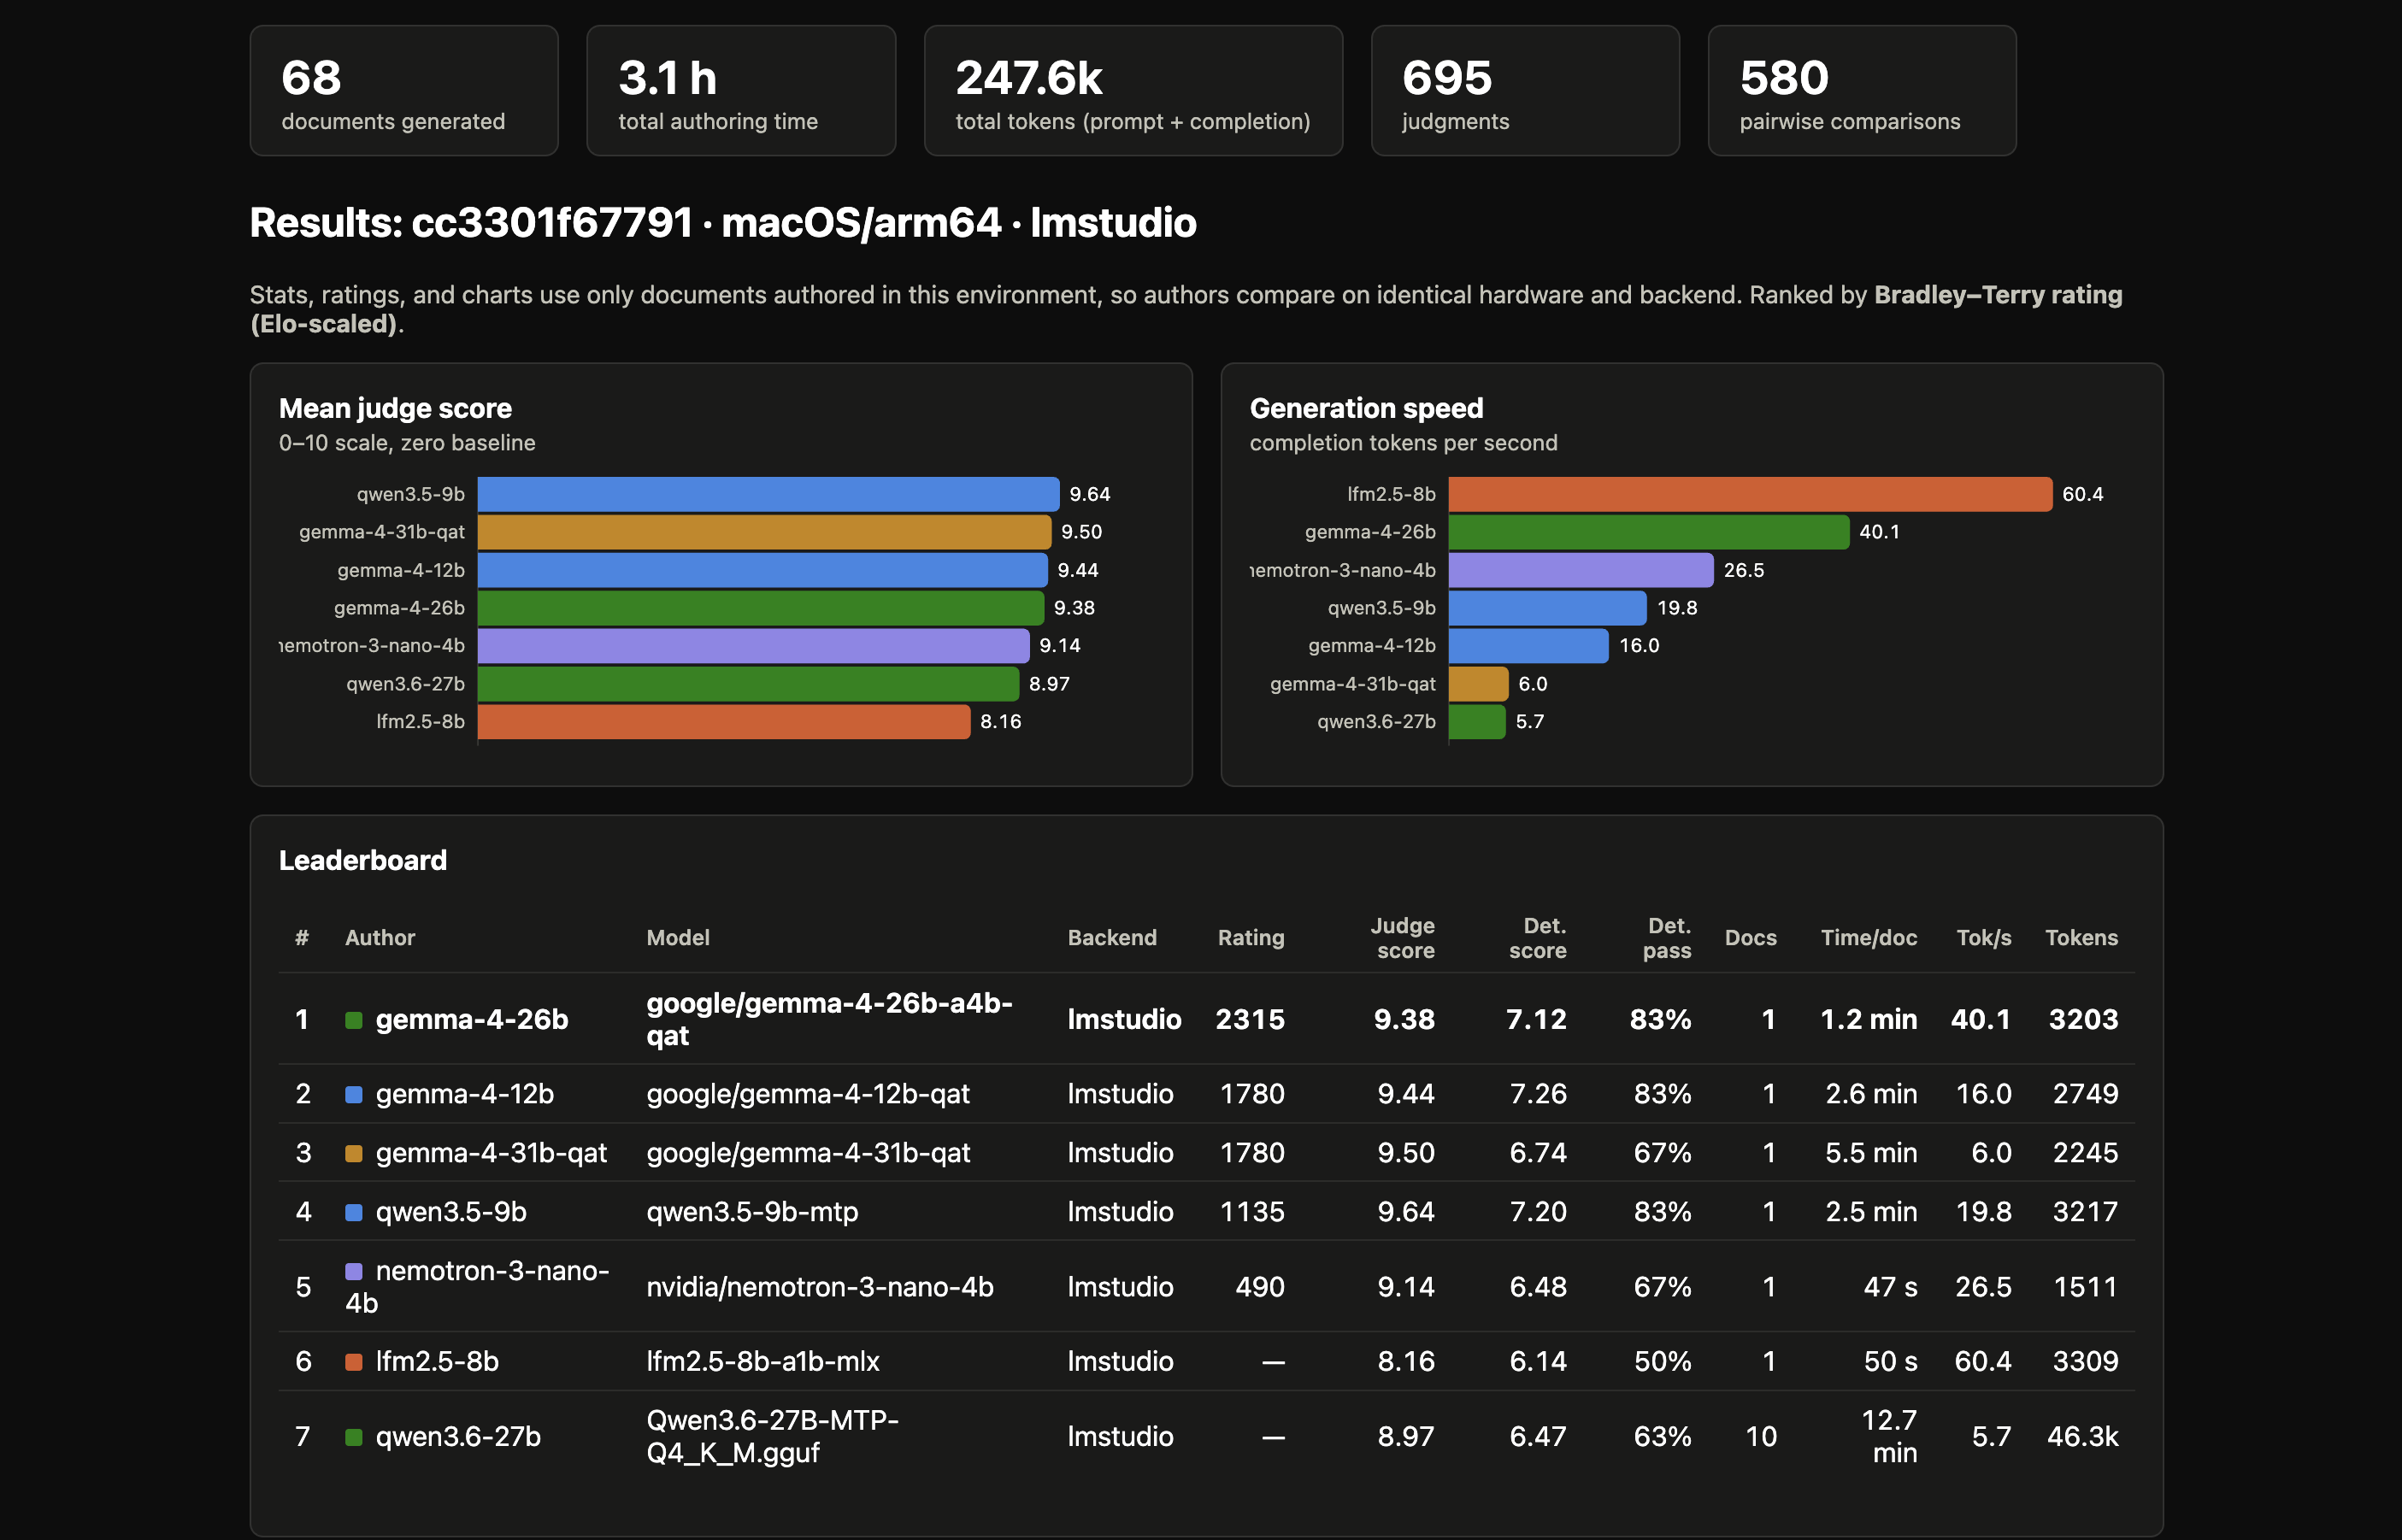Click the blue swatch beside qwen3.5-9b author
Screen dimensions: 2402x1540
click(x=353, y=1212)
